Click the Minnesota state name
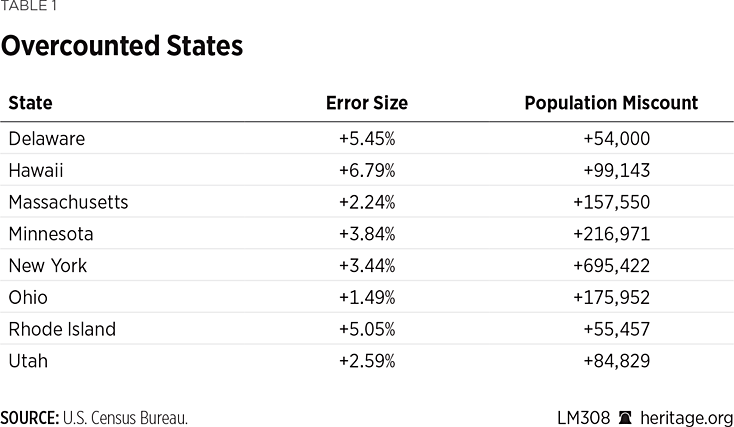This screenshot has height=427, width=734. pyautogui.click(x=51, y=234)
